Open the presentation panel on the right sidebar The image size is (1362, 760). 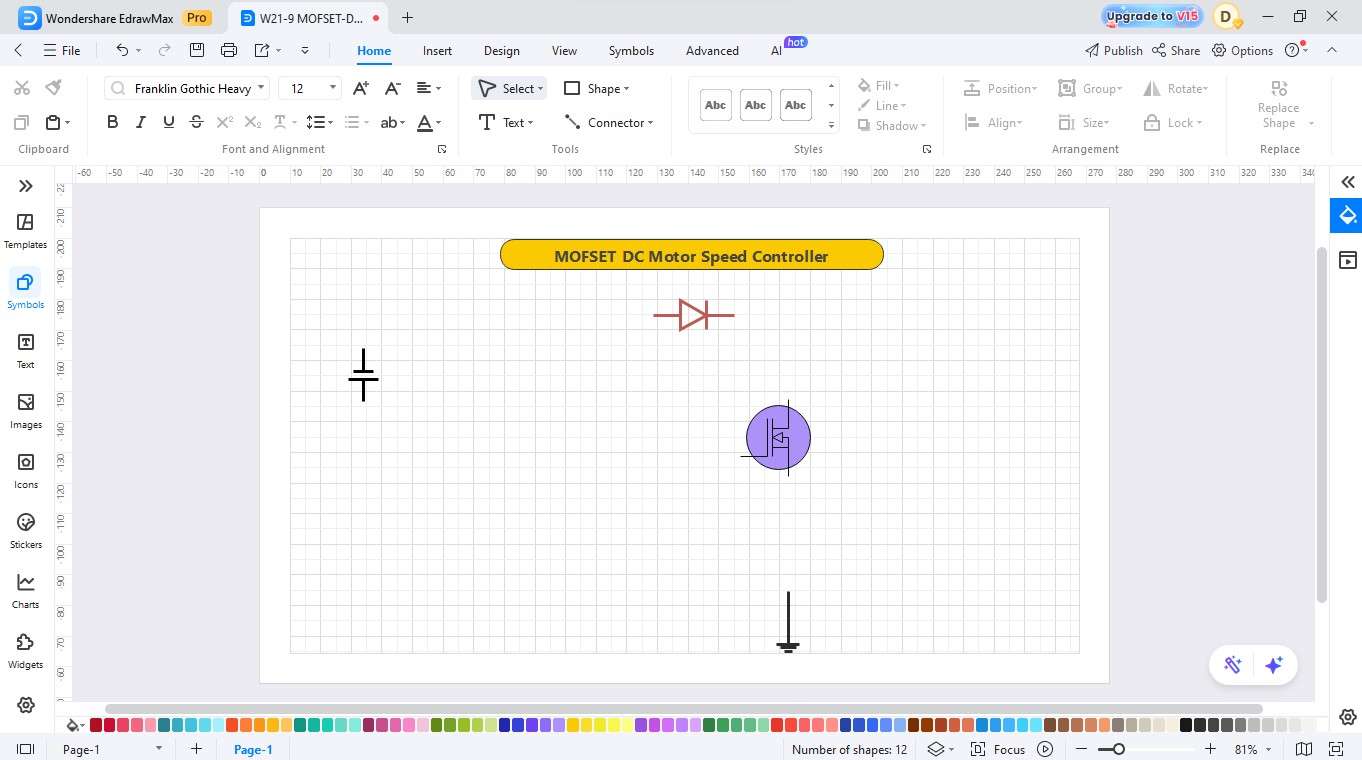[1348, 260]
